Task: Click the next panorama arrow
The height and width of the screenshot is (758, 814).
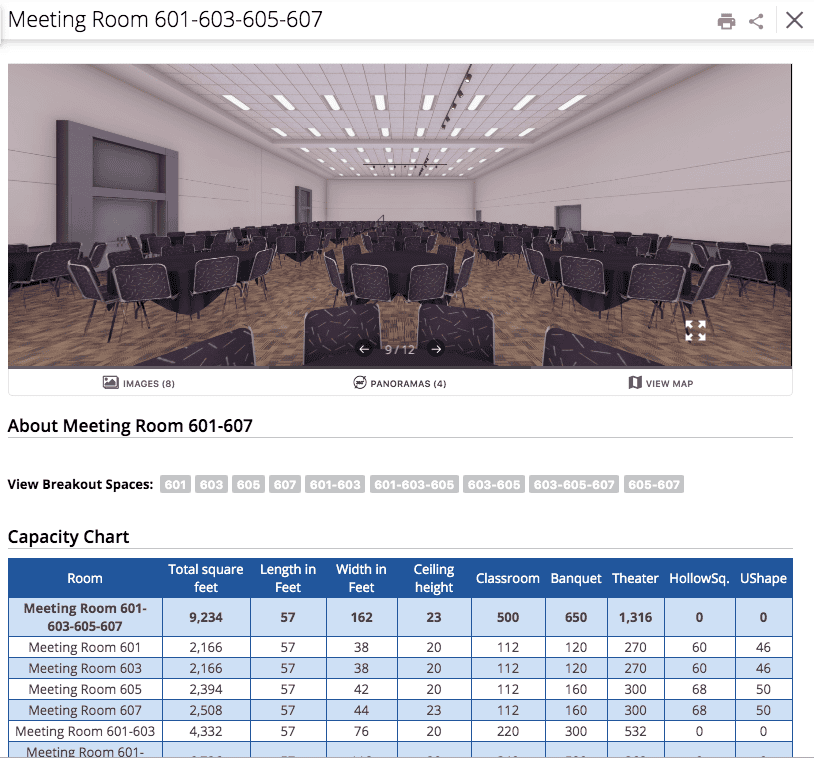Action: [436, 349]
